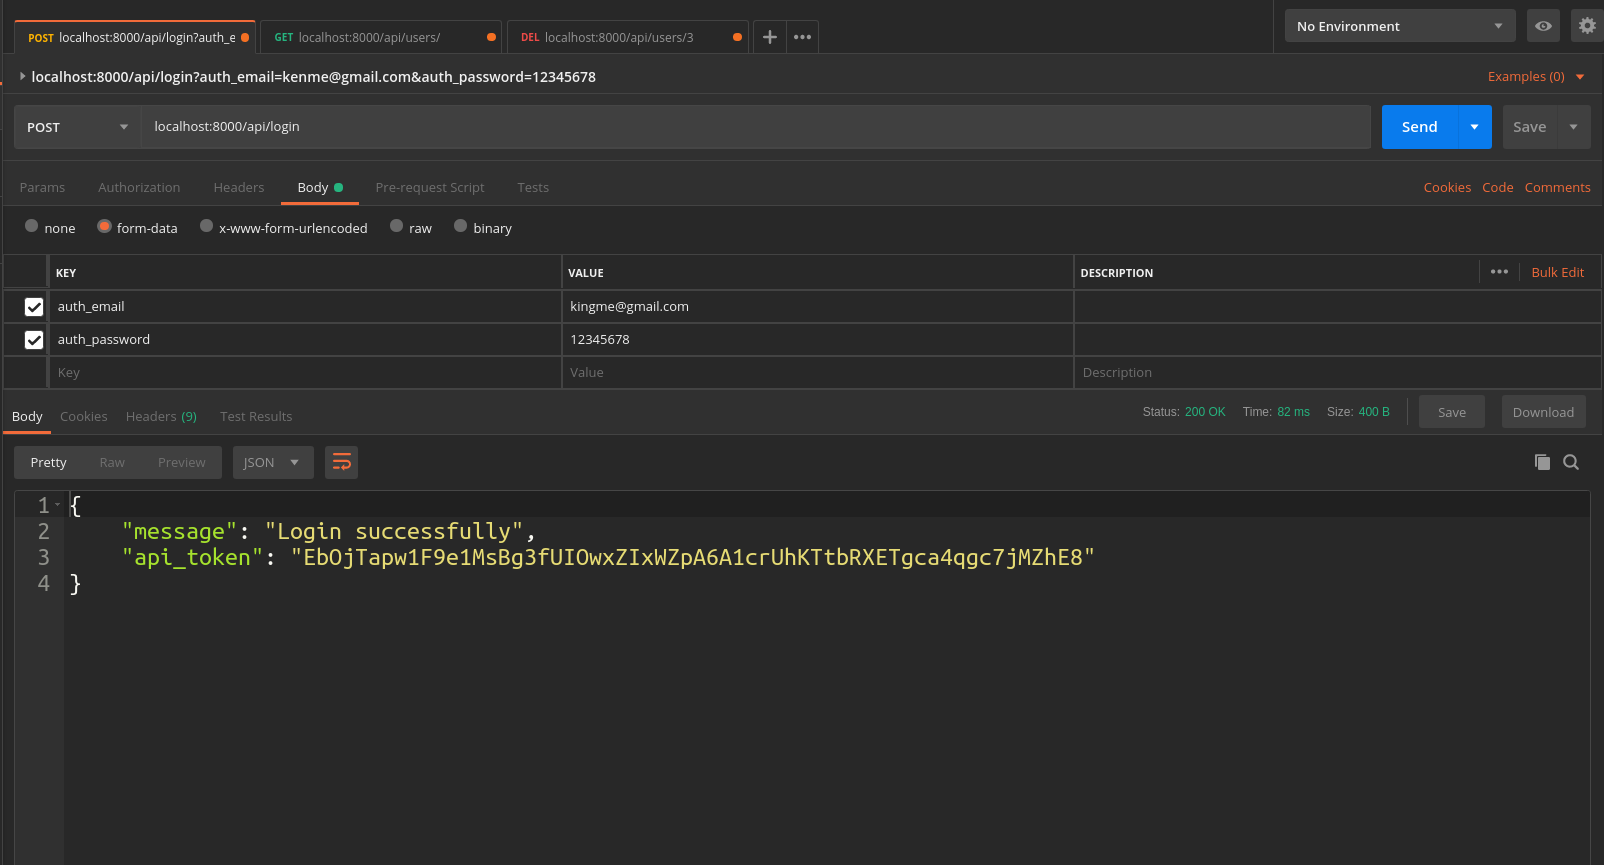Click the blue Send button
The image size is (1604, 865).
point(1420,127)
